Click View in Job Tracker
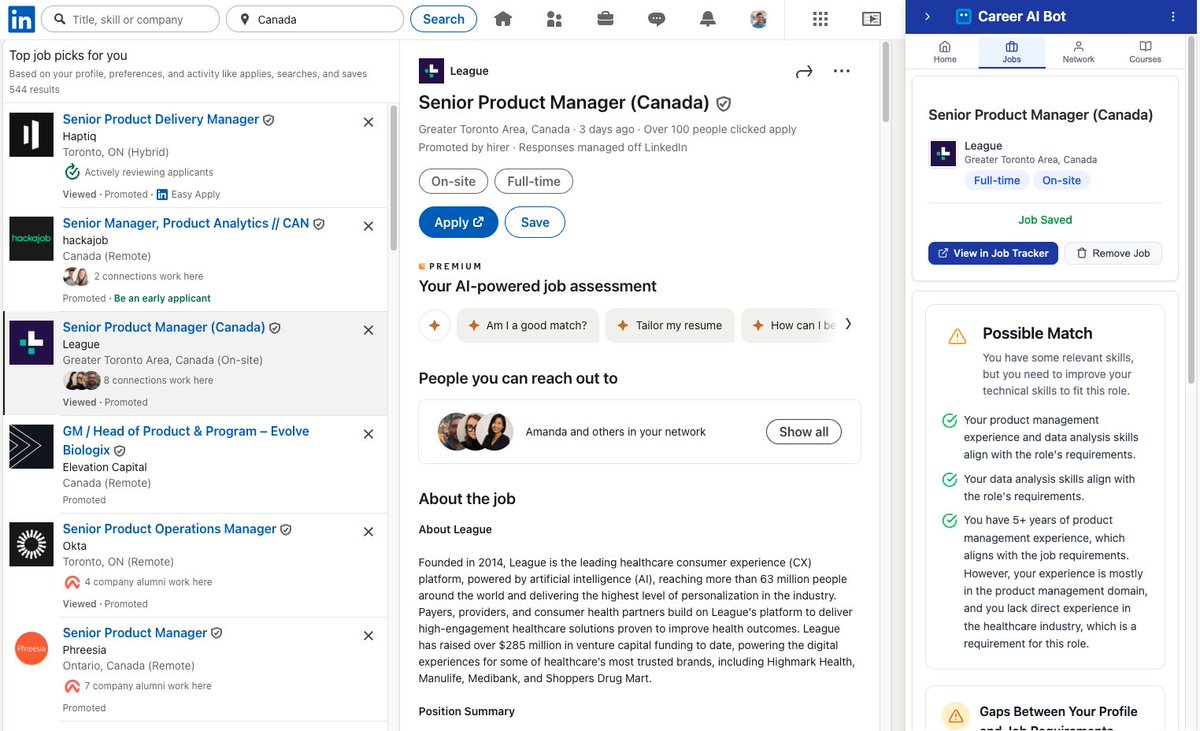Image resolution: width=1200 pixels, height=731 pixels. pos(993,253)
